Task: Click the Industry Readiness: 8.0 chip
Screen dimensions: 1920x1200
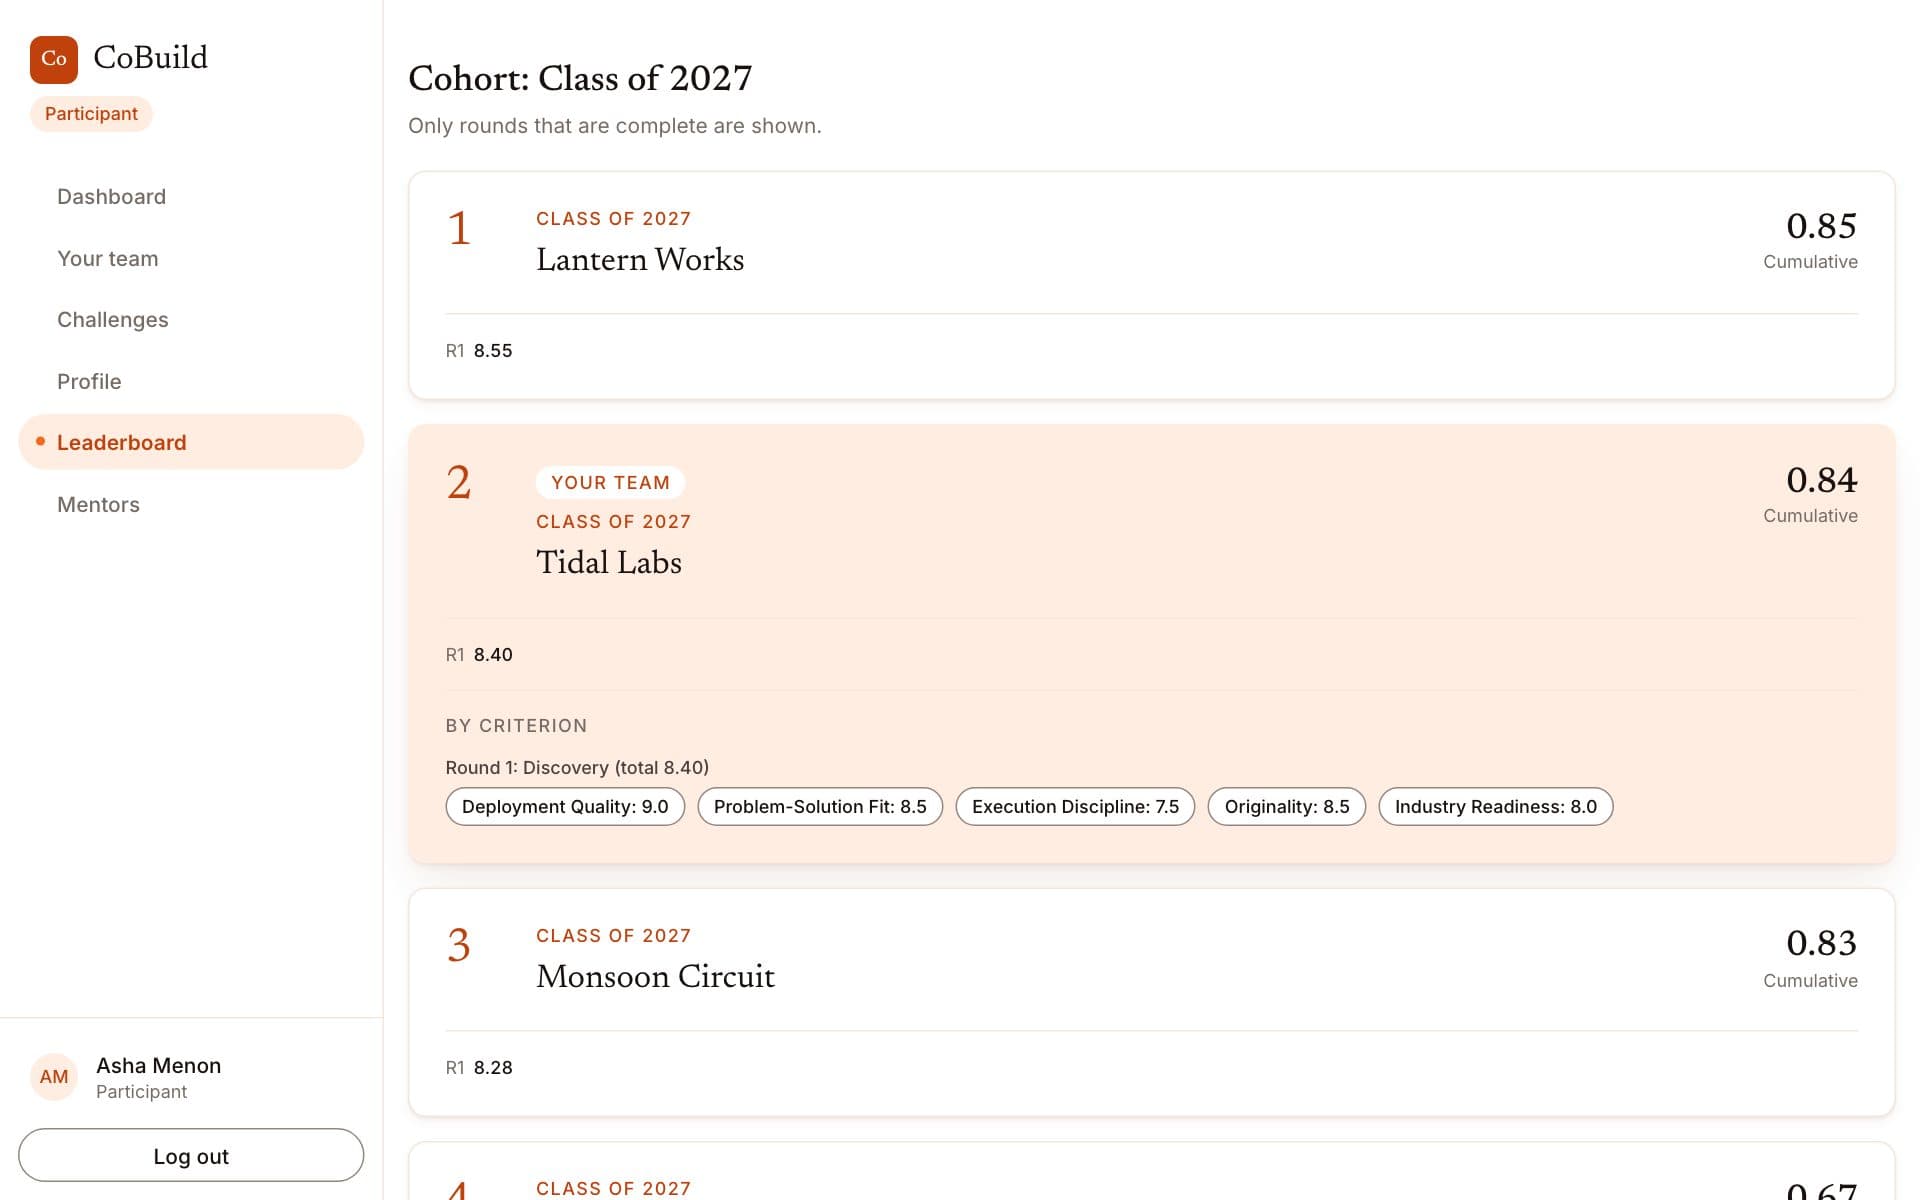Action: 1496,806
